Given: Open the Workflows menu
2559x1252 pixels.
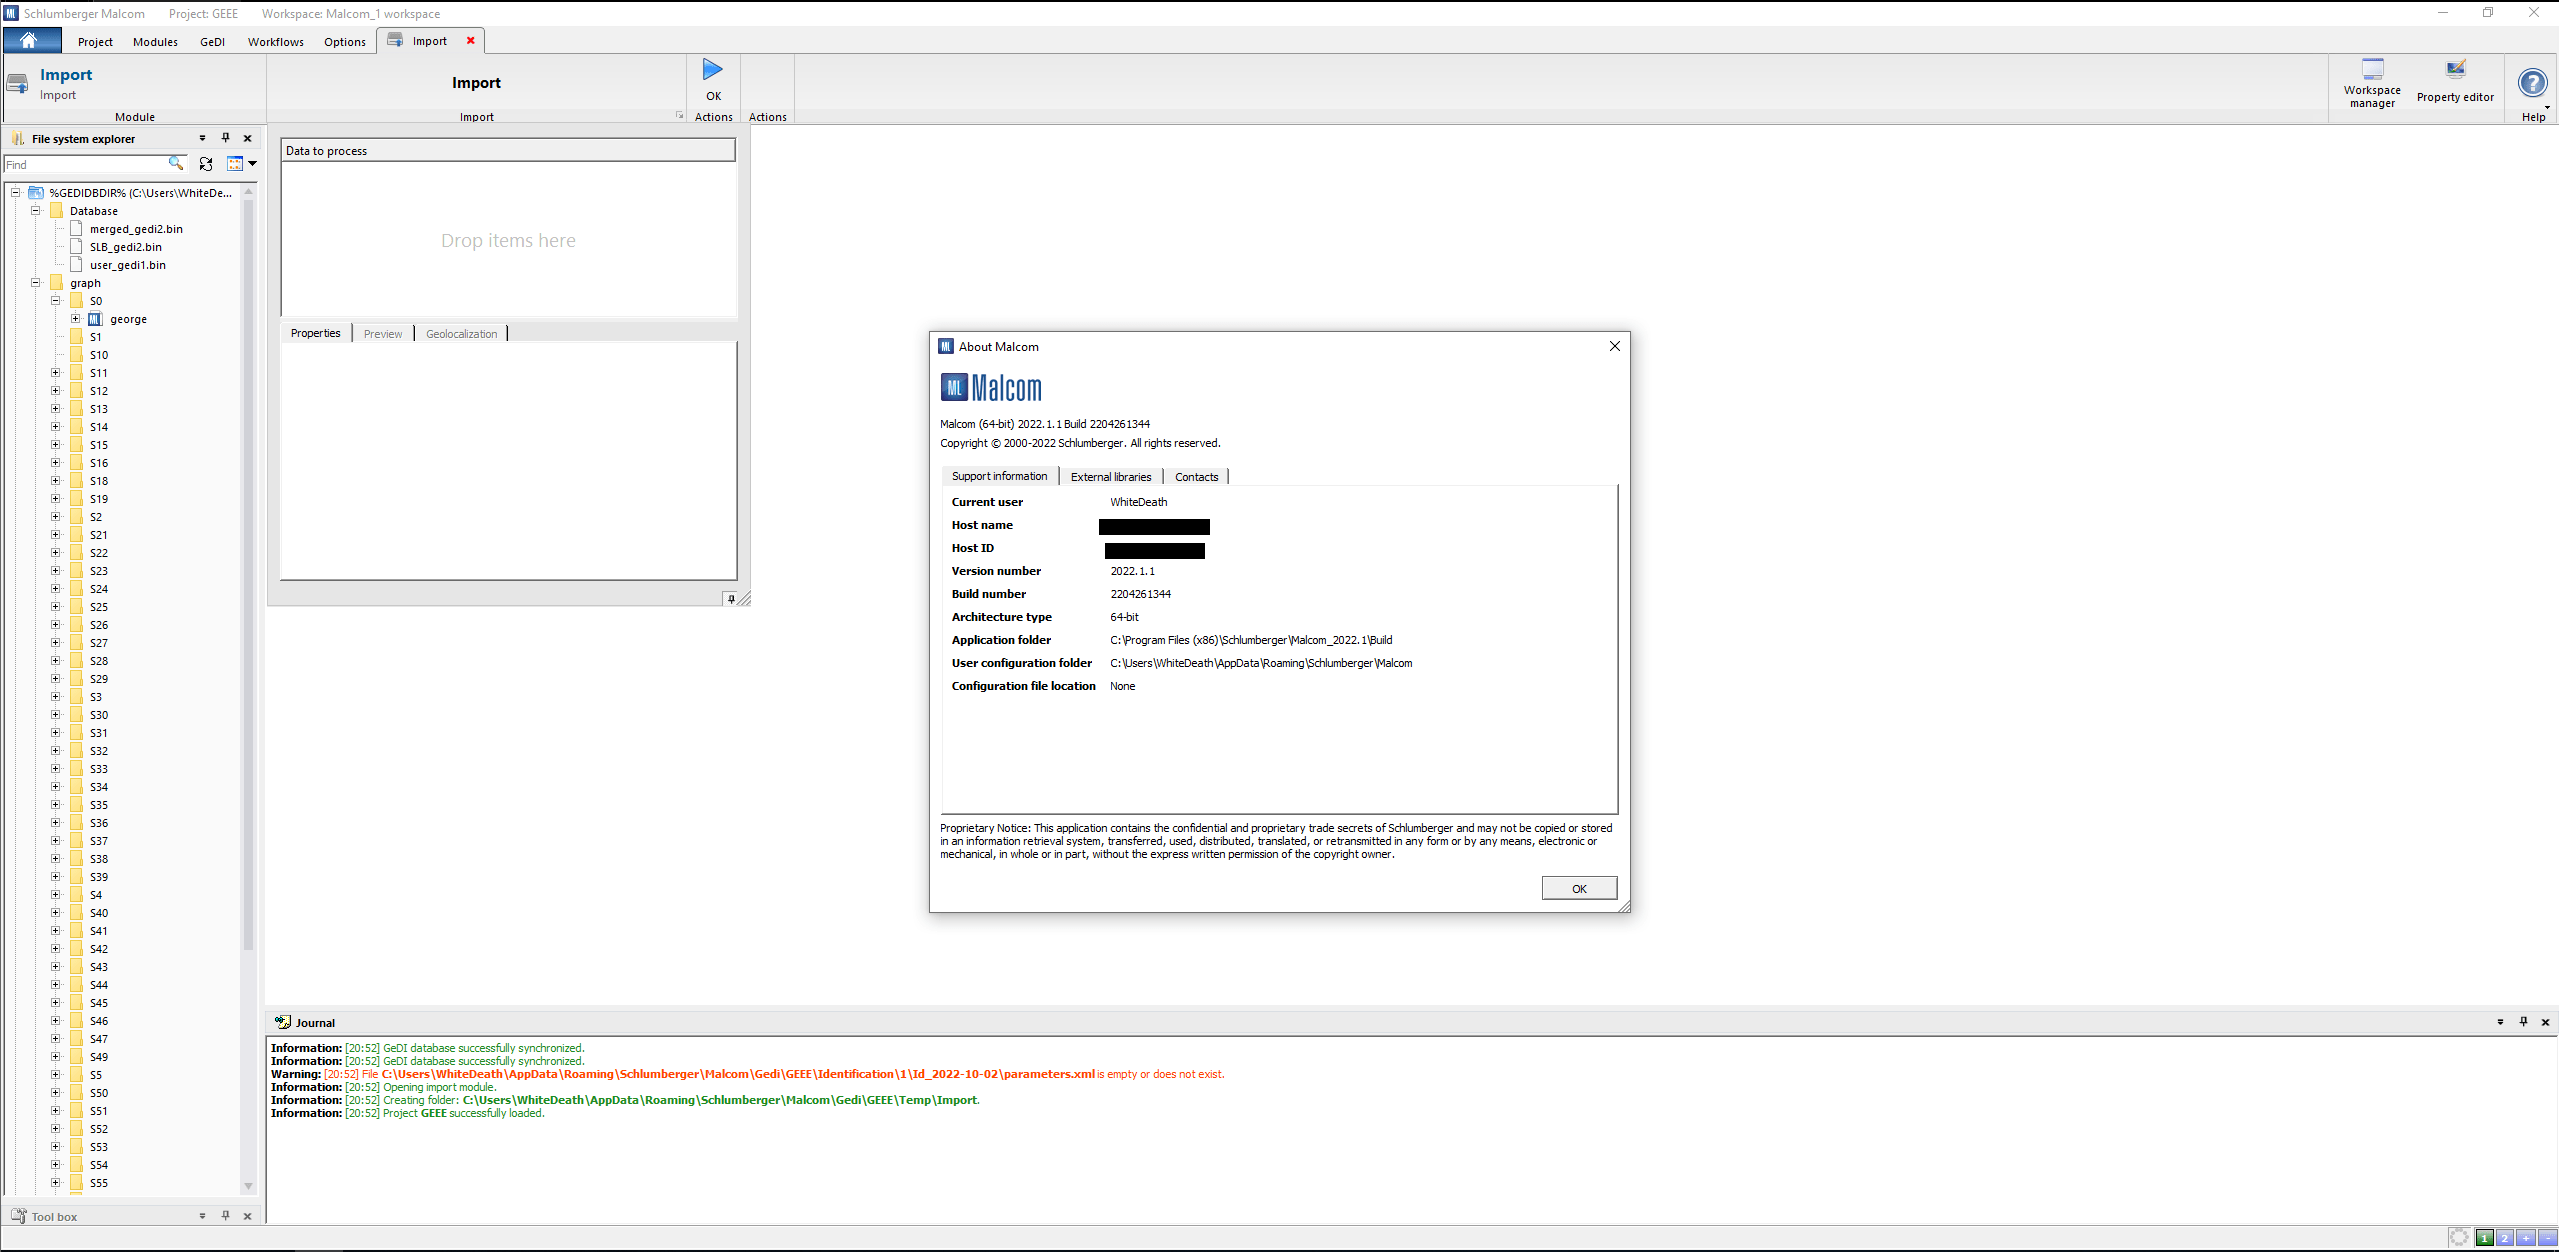Looking at the screenshot, I should [276, 42].
